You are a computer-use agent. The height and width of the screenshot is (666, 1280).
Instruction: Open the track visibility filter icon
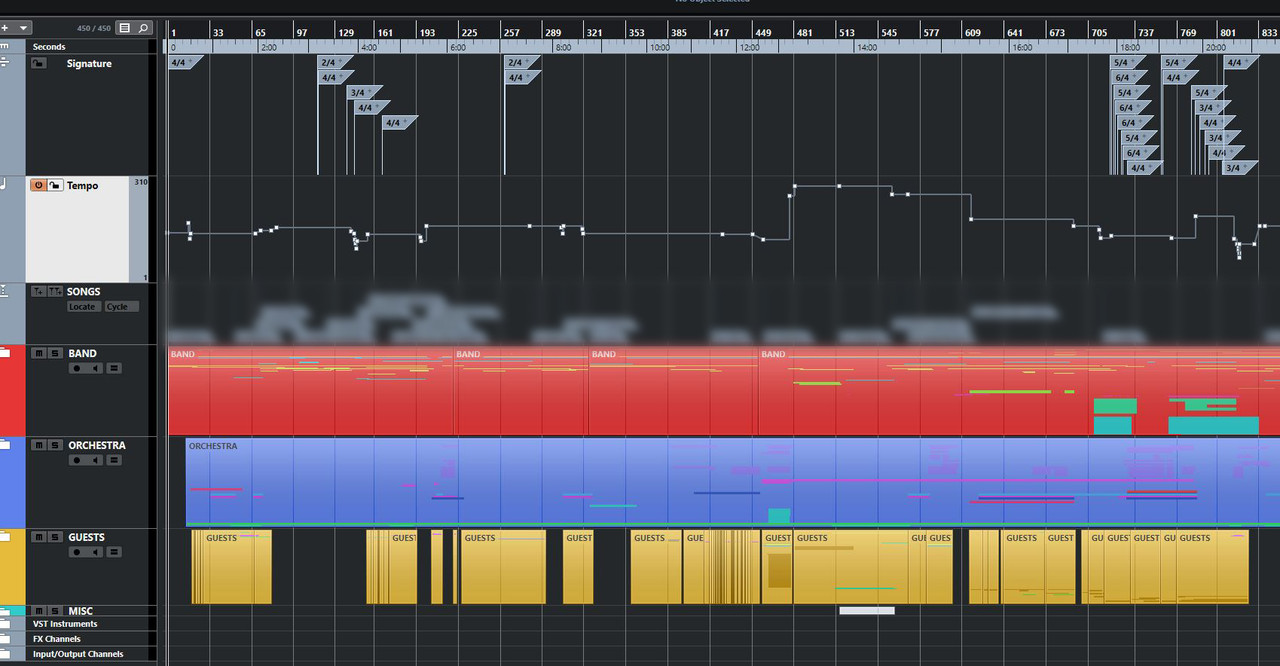(x=125, y=28)
